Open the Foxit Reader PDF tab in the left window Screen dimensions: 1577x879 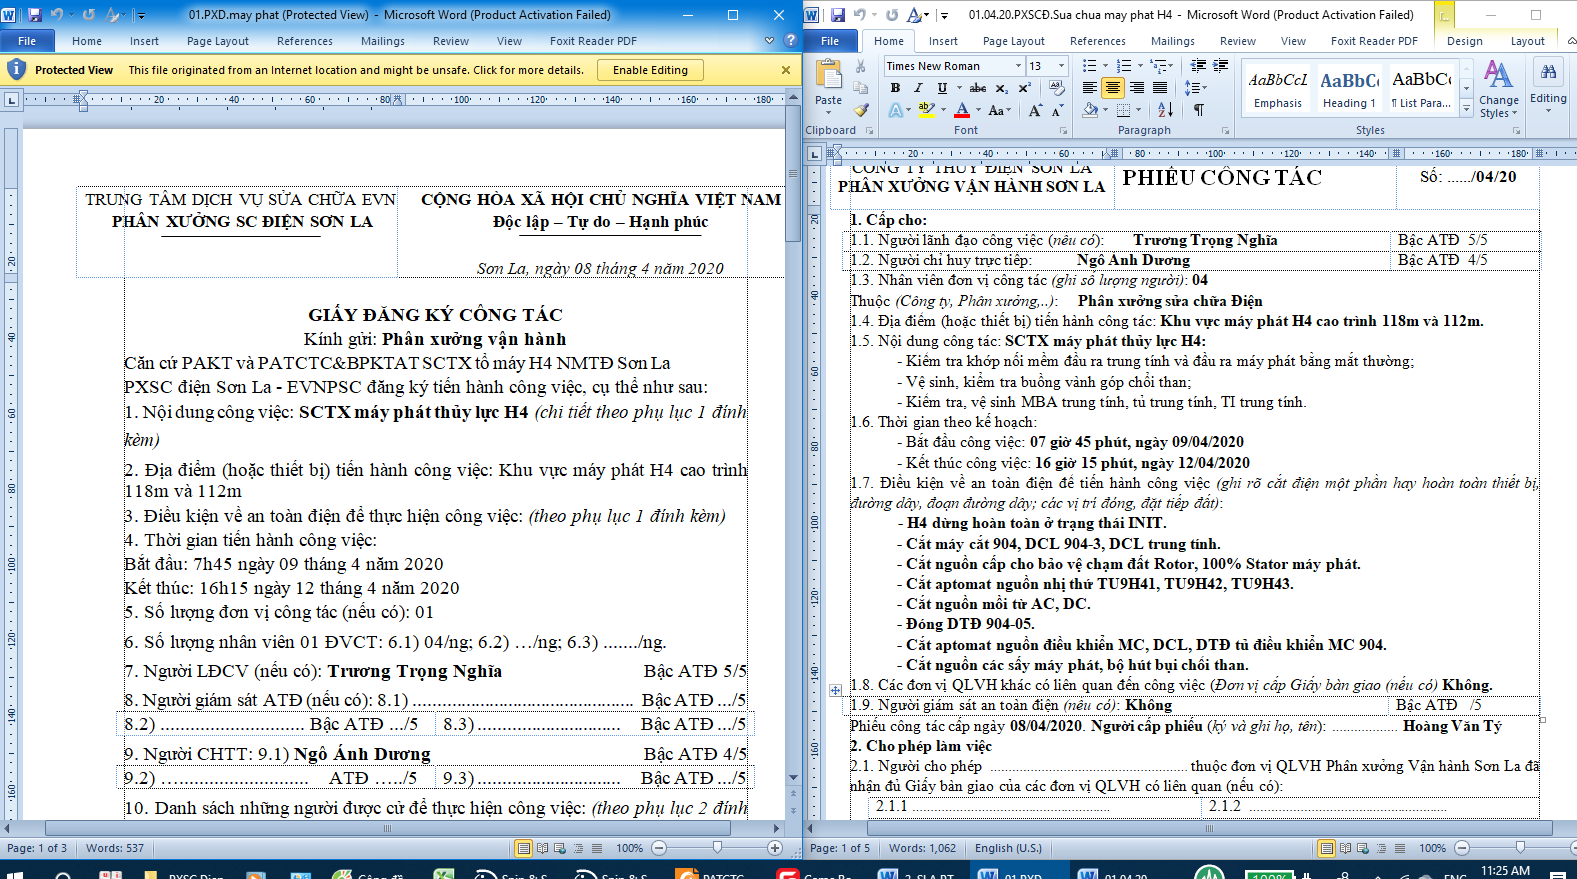pos(593,41)
